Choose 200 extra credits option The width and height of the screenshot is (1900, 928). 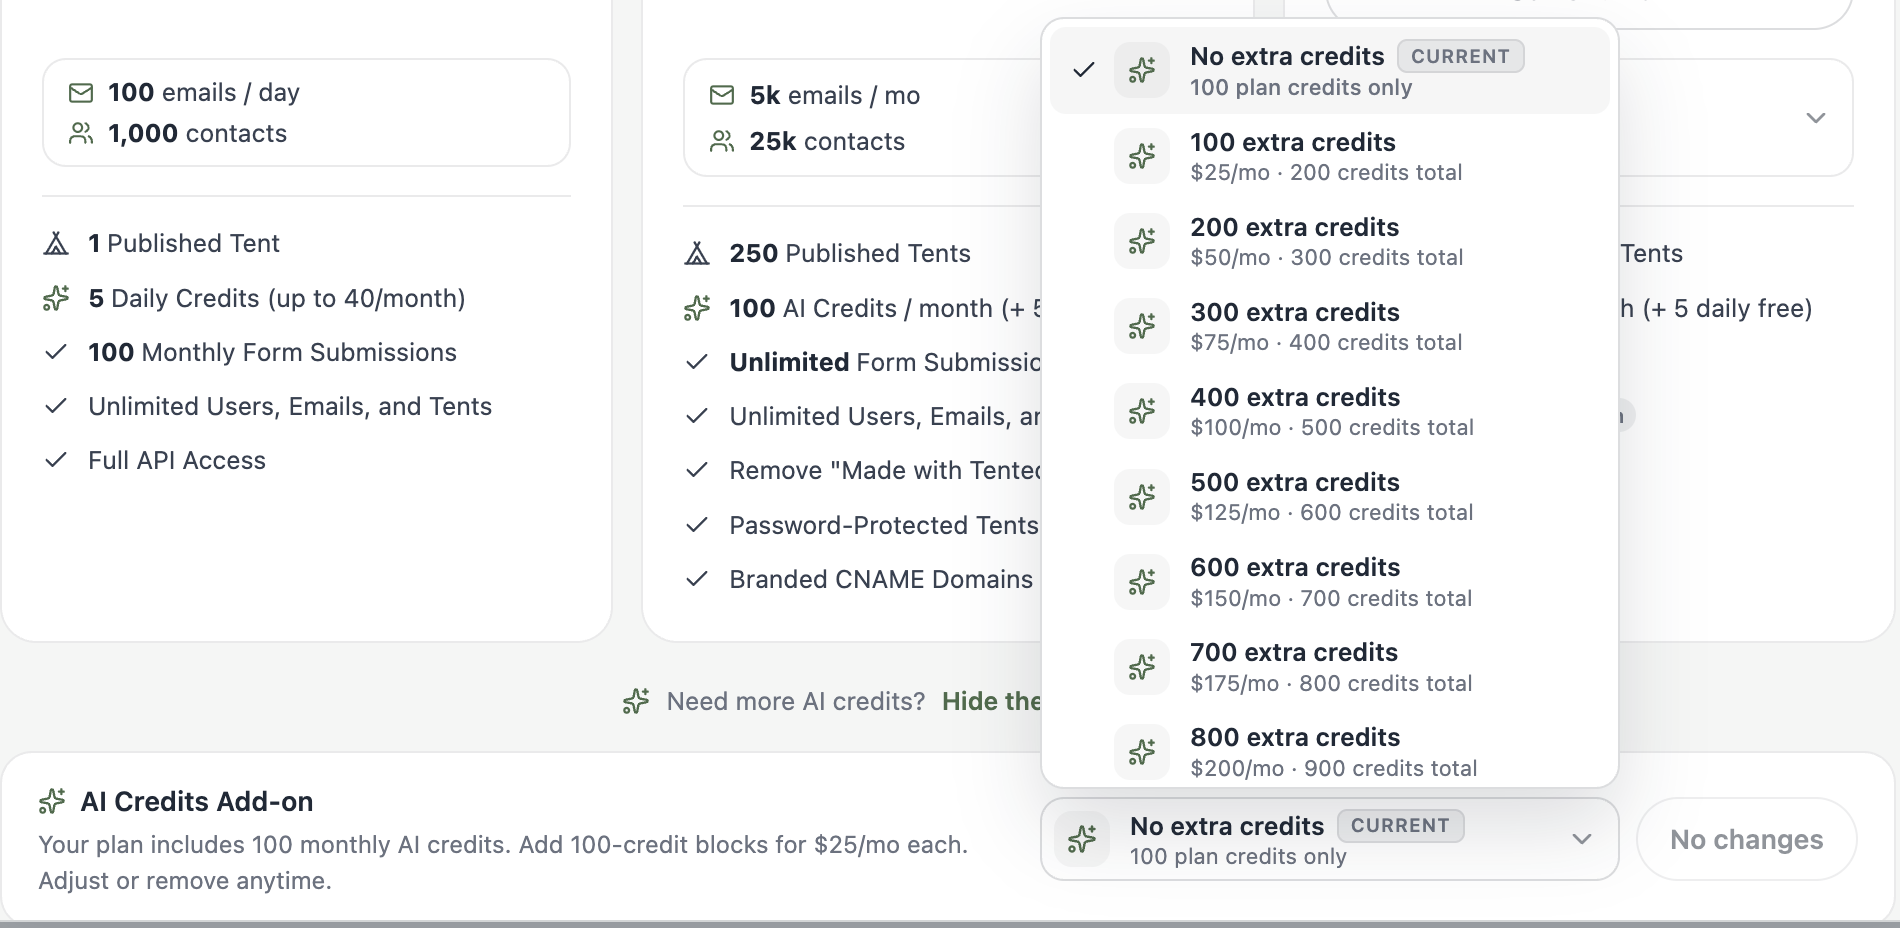coord(1329,241)
